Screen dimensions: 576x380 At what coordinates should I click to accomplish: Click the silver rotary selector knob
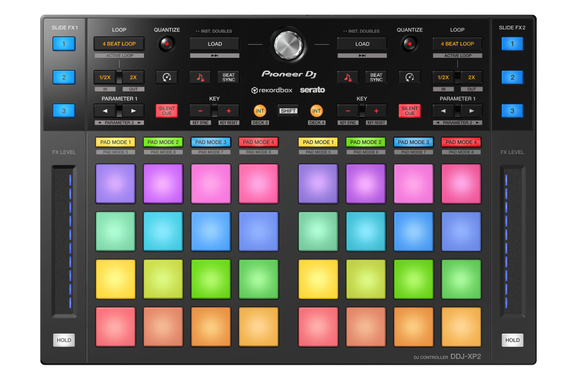(288, 45)
